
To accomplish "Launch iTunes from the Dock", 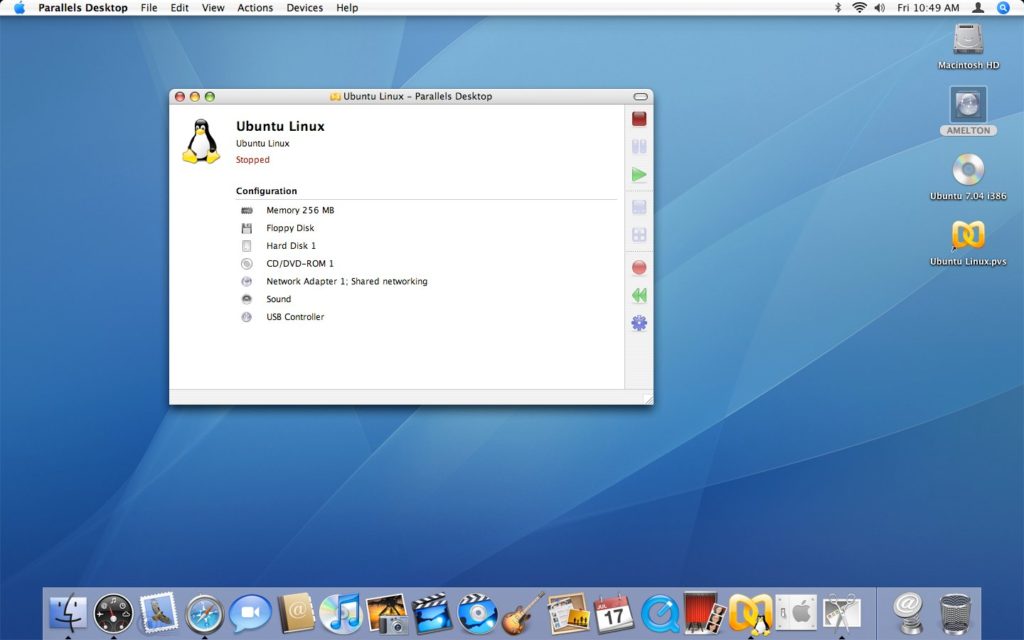I will (x=341, y=613).
